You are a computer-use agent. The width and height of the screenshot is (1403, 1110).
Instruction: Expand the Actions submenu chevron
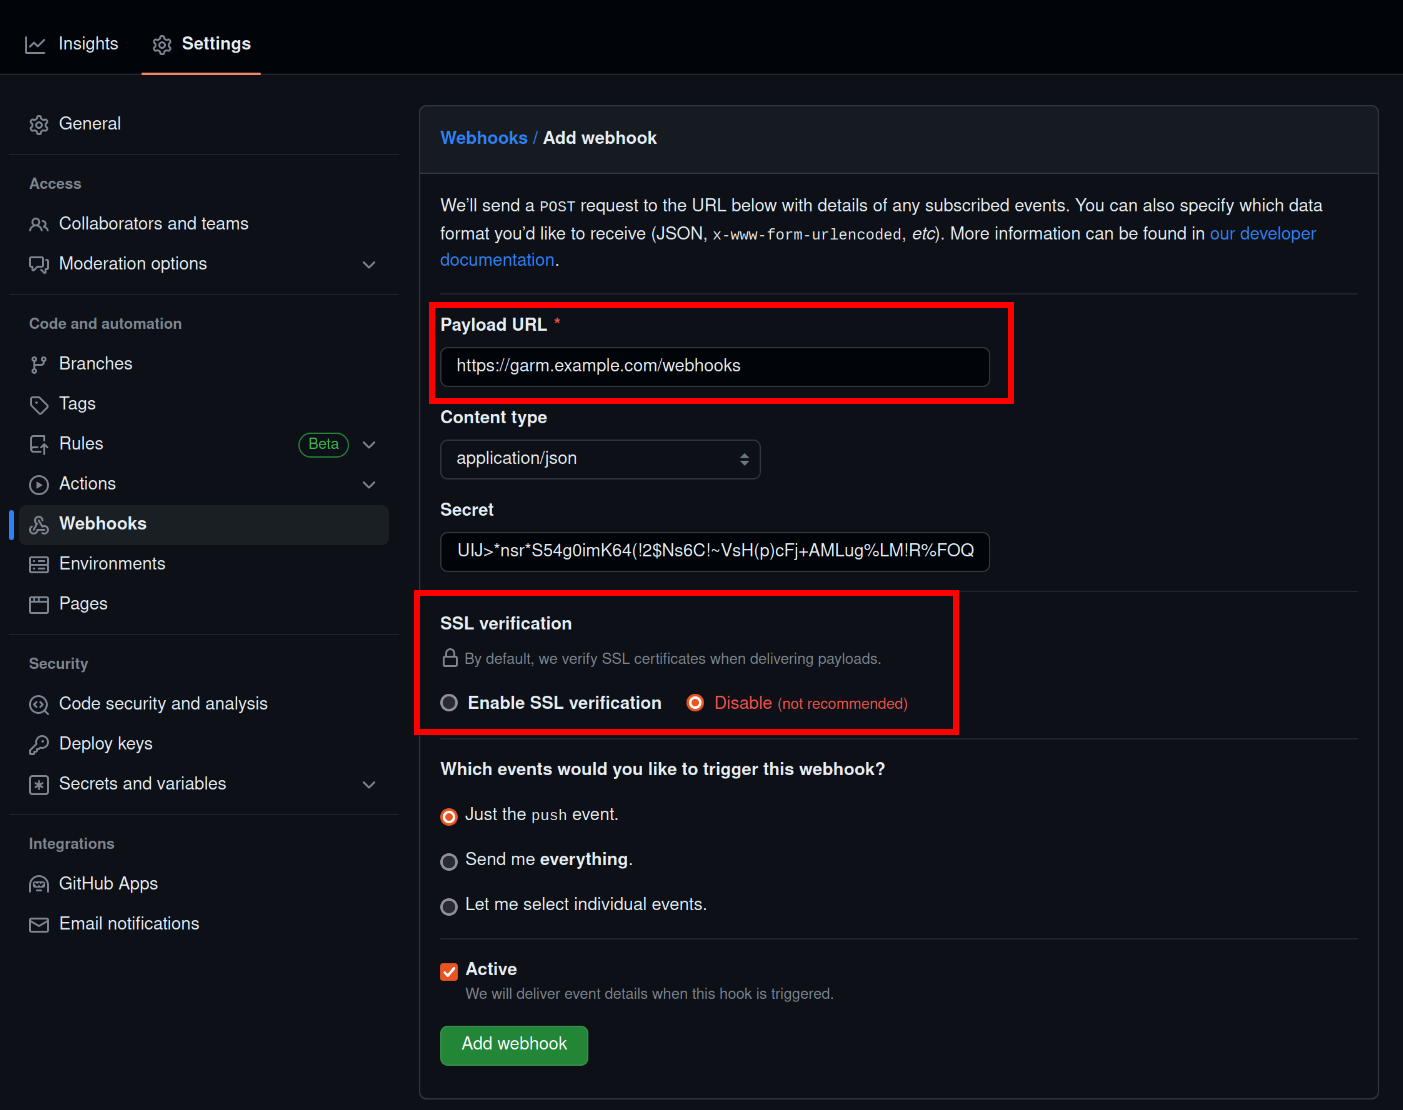[x=369, y=485]
